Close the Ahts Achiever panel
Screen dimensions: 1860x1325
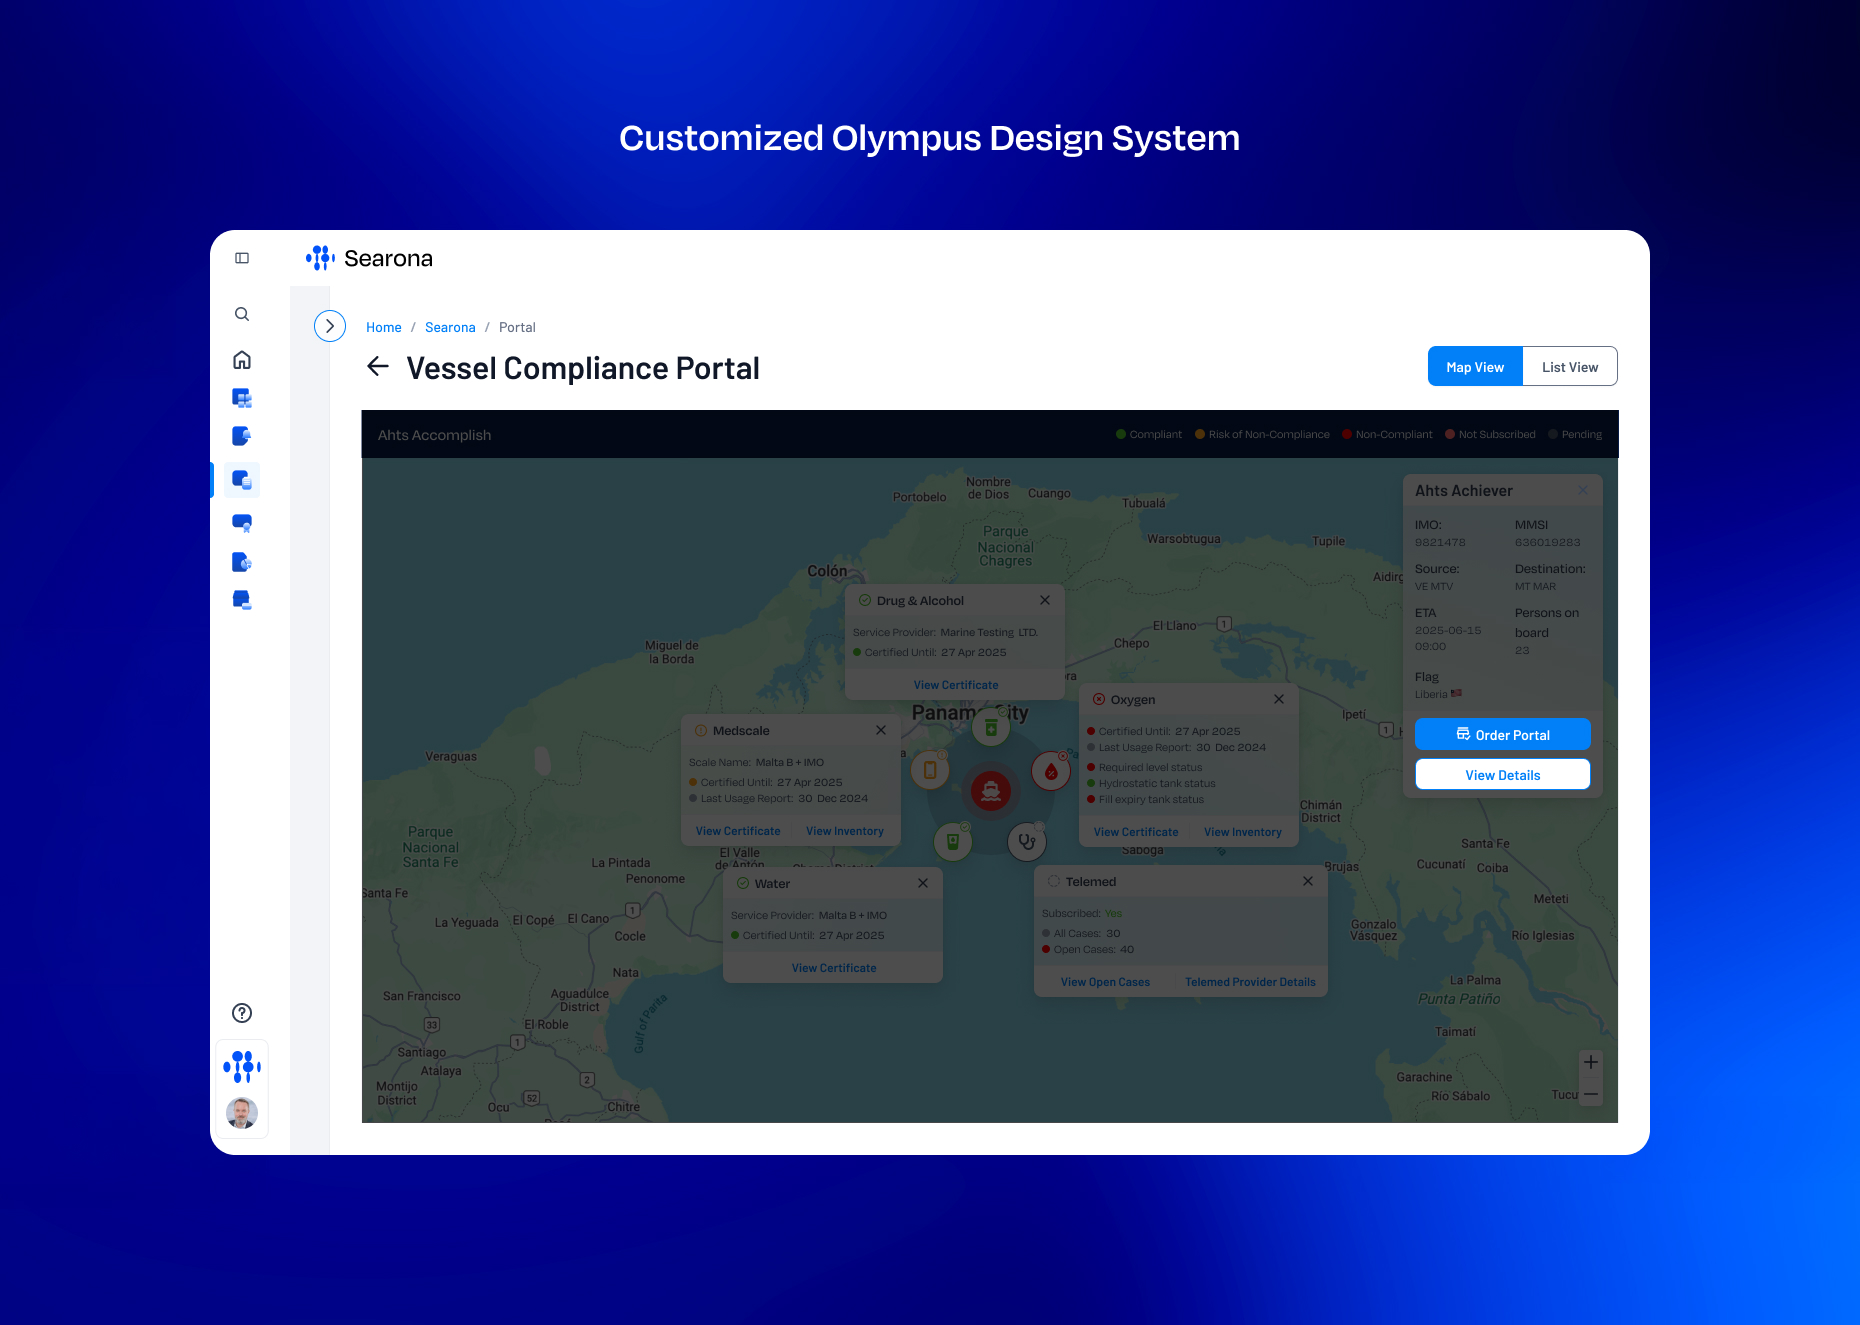click(x=1583, y=490)
